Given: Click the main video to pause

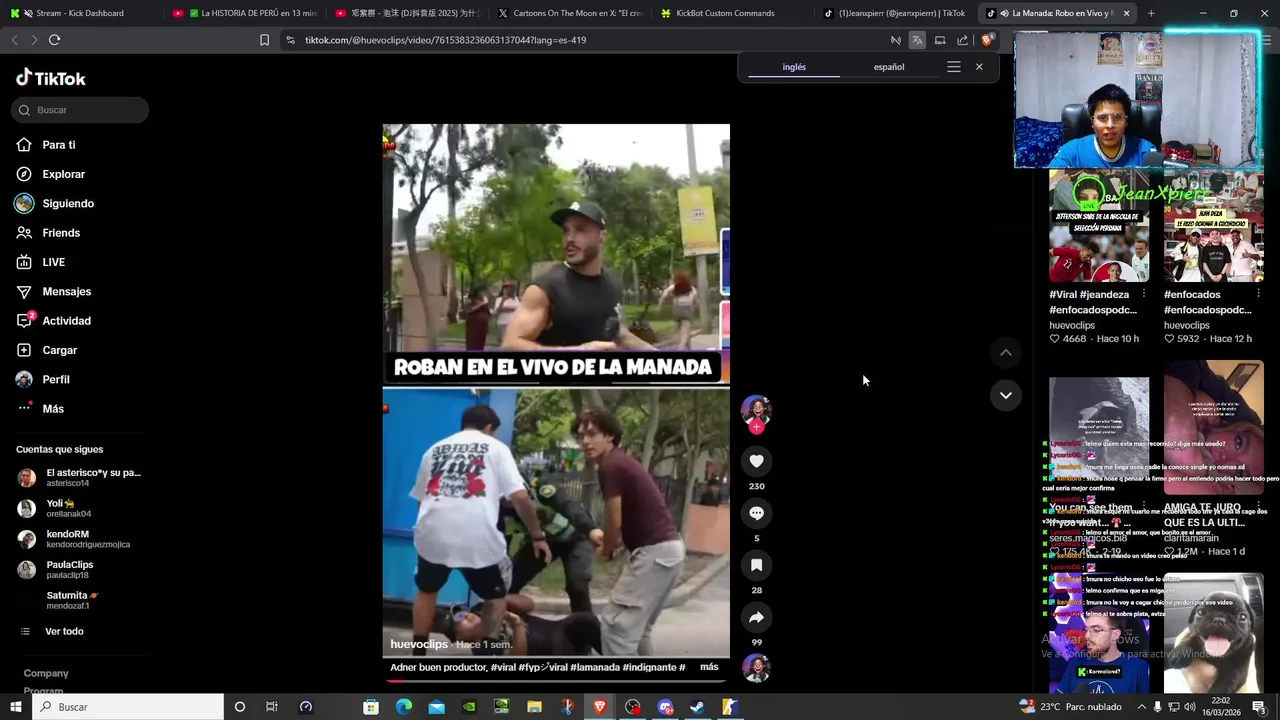Looking at the screenshot, I should [556, 390].
